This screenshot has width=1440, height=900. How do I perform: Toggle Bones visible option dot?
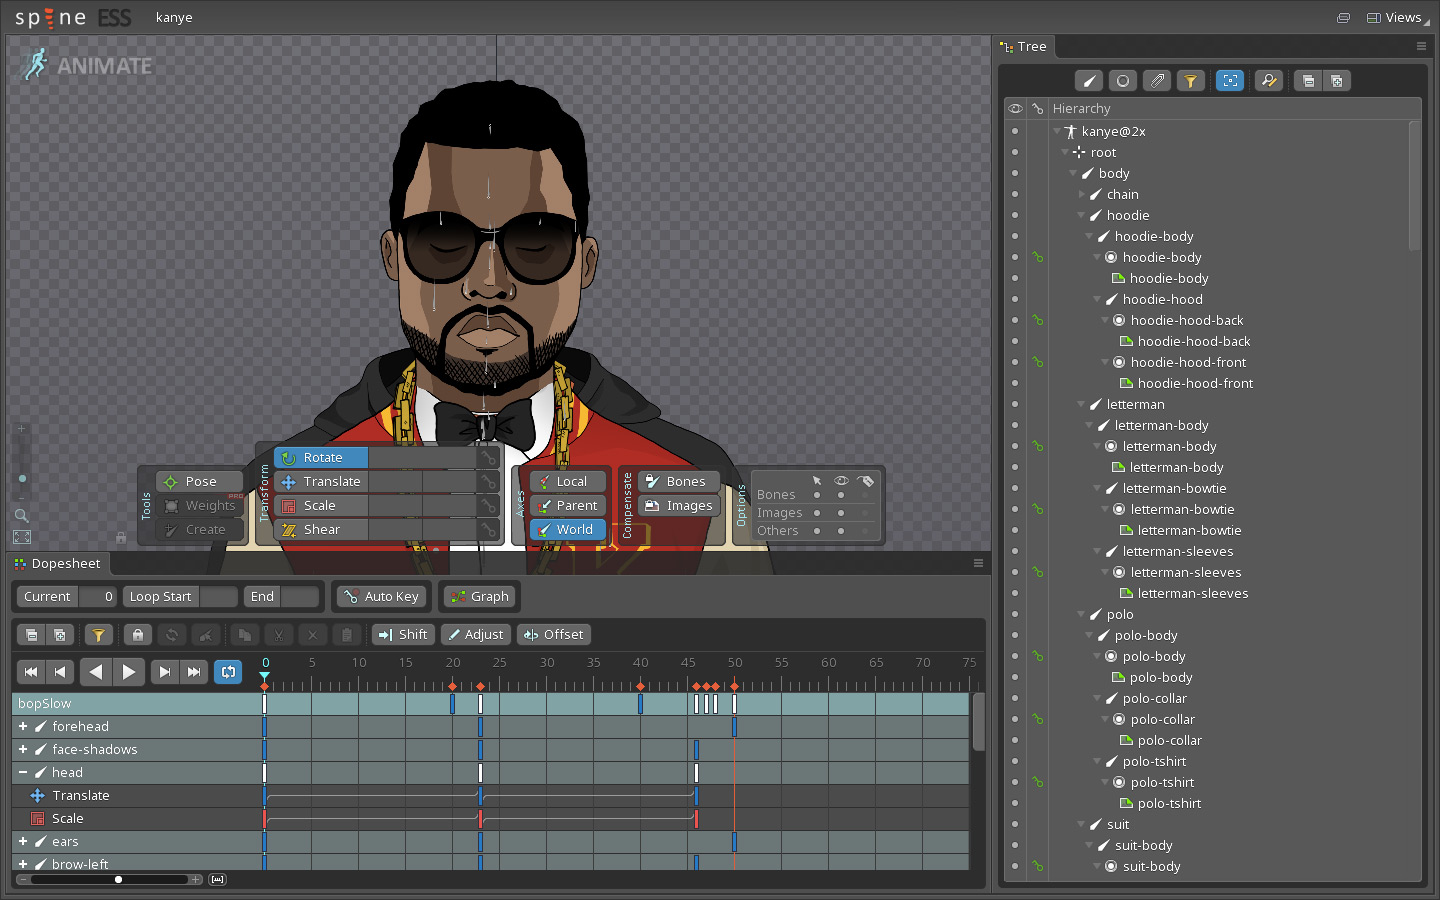841,495
